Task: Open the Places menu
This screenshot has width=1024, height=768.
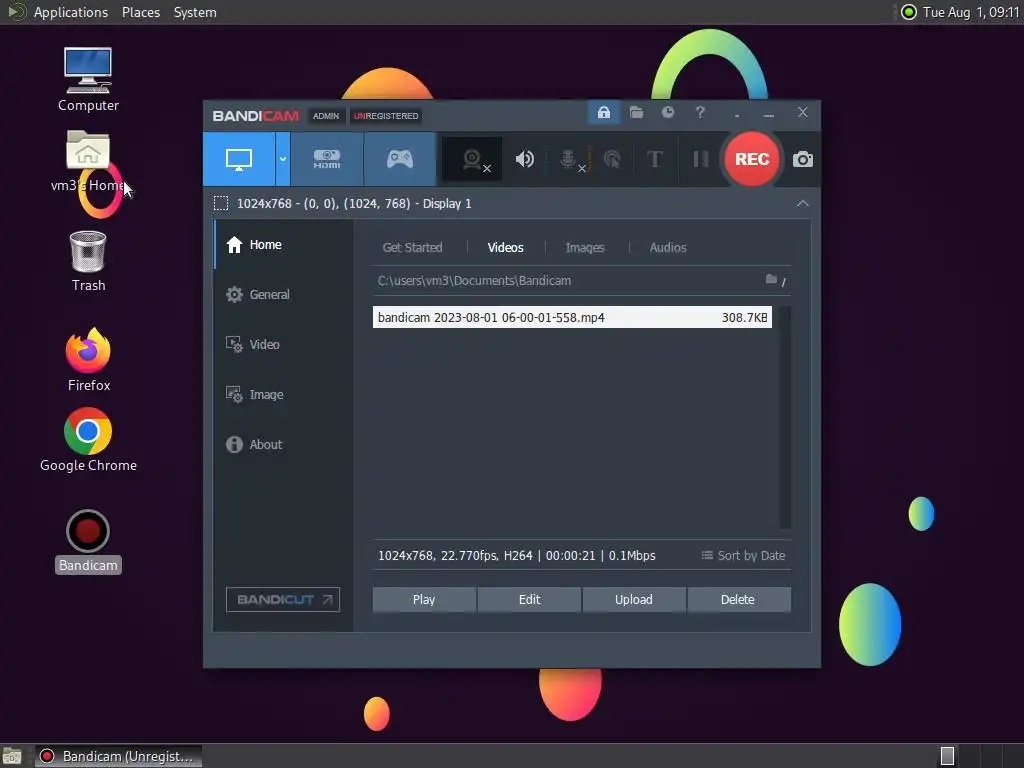Action: pos(141,12)
